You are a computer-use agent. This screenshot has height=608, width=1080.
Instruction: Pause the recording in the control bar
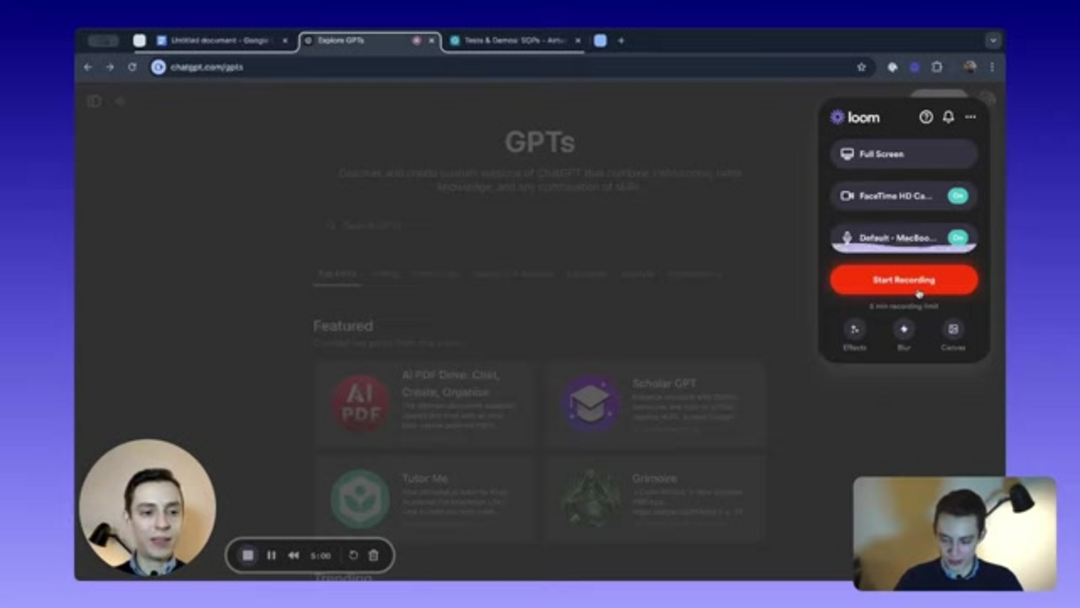click(x=271, y=555)
